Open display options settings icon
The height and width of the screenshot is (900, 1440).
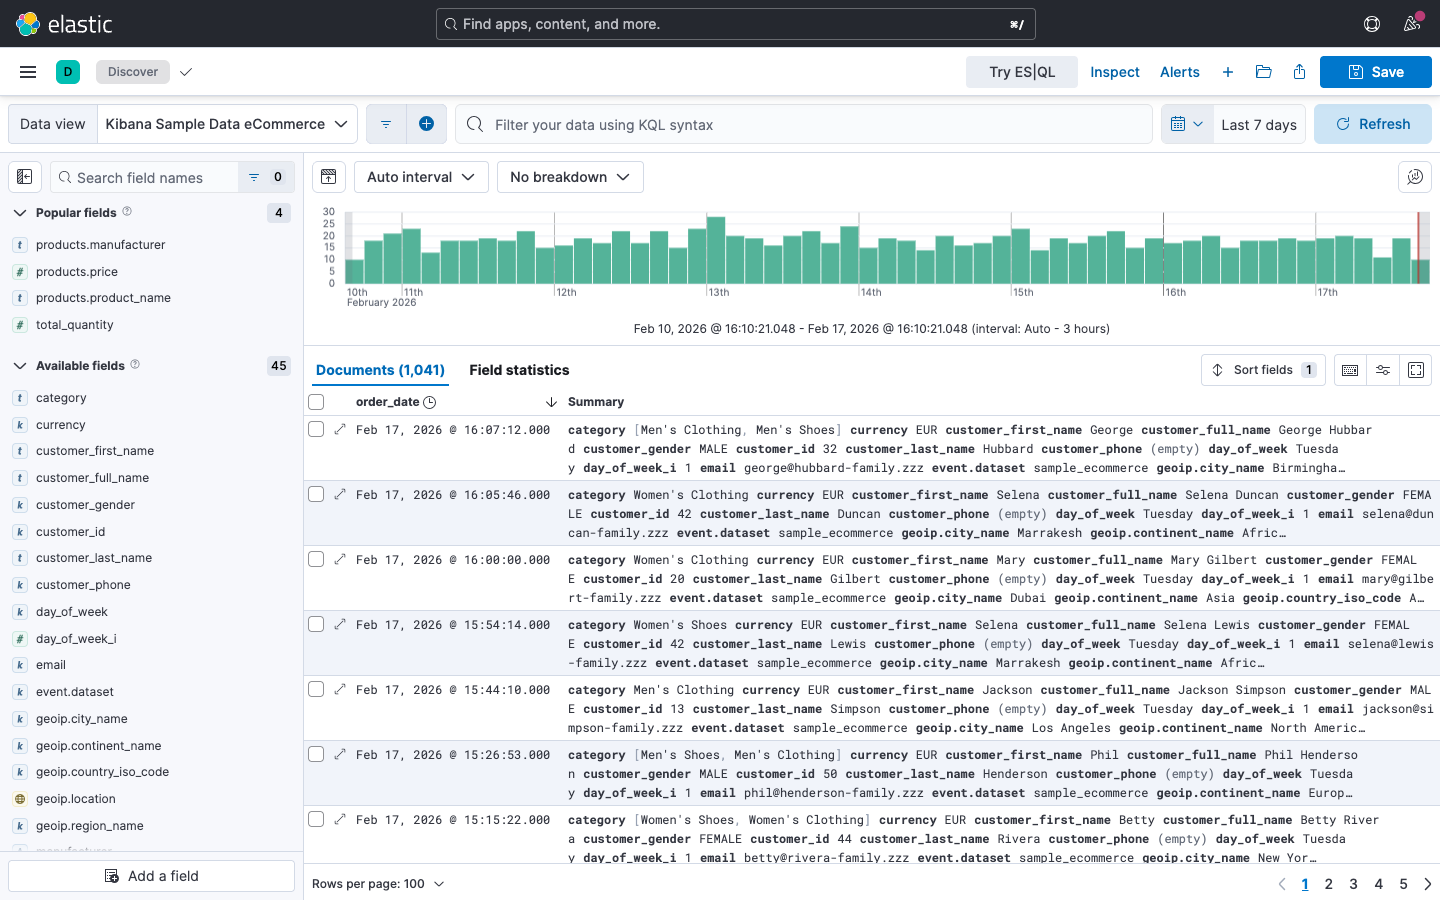pos(1383,370)
